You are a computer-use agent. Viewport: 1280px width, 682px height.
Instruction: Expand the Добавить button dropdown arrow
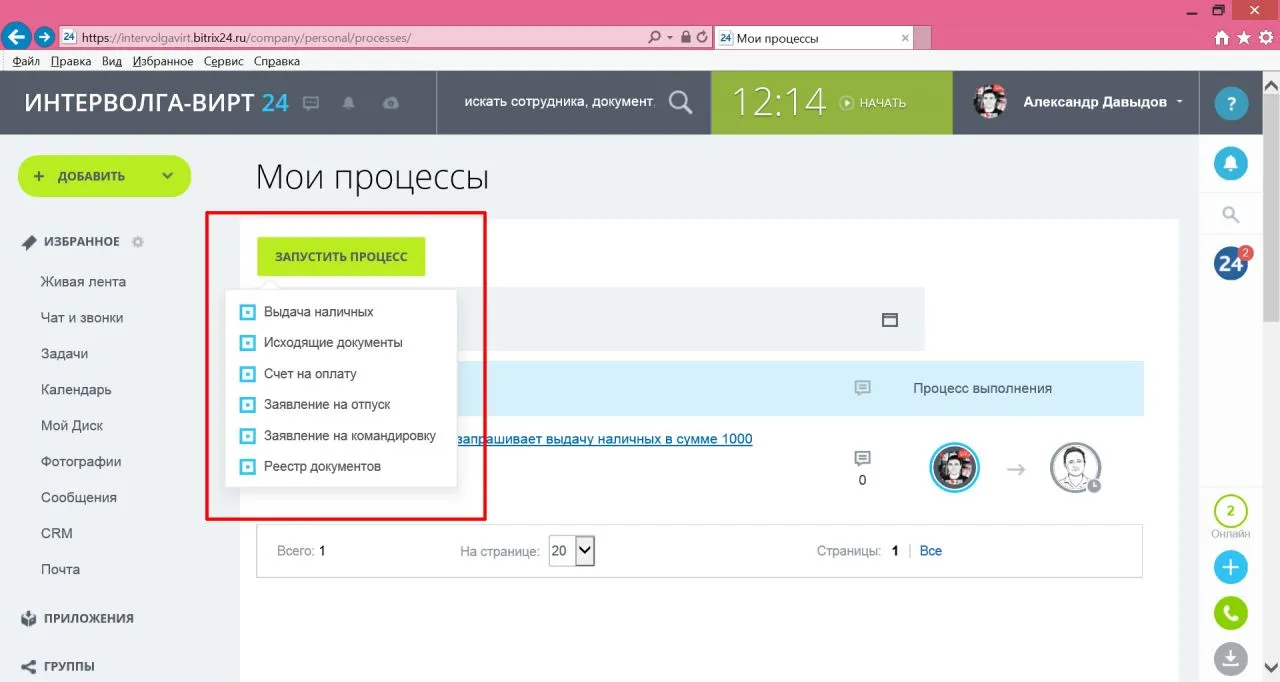coord(167,176)
